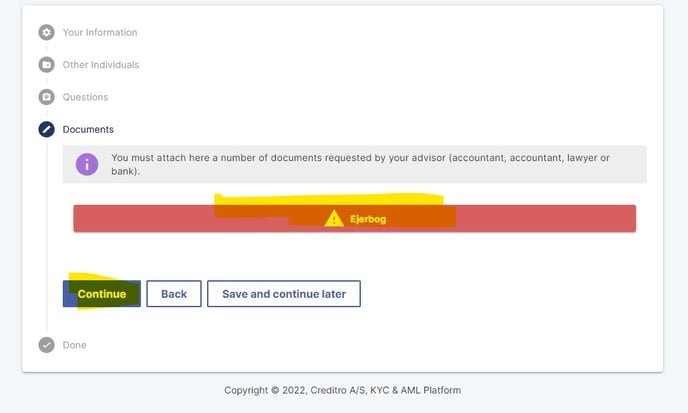688x413 pixels.
Task: Click the Questions step icon
Action: [47, 97]
